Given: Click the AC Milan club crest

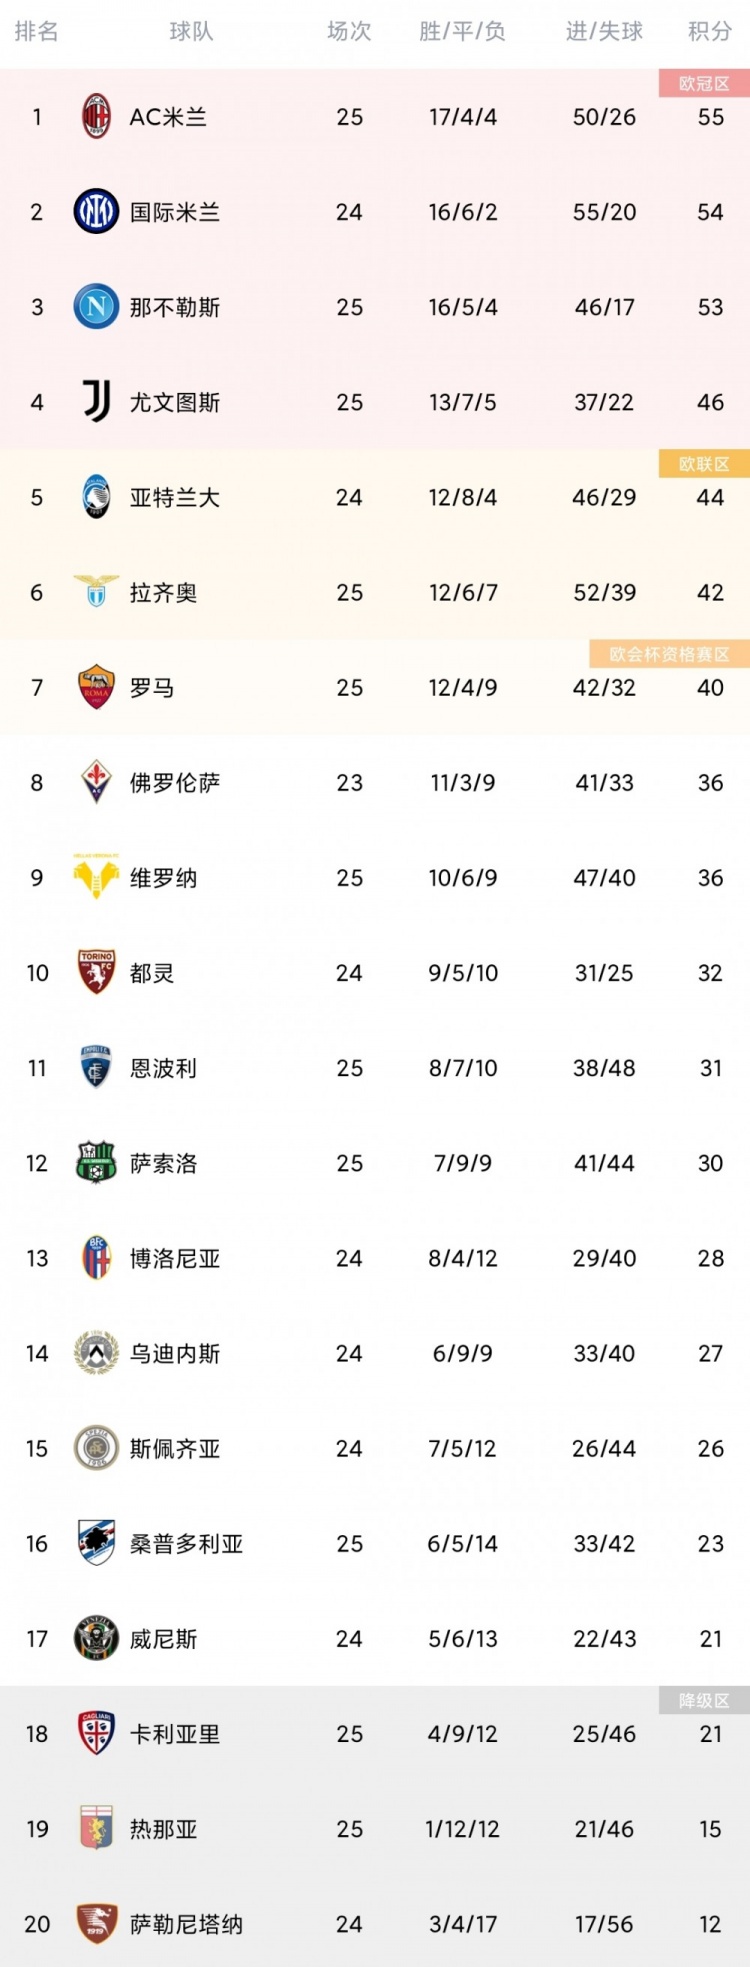Looking at the screenshot, I should tap(96, 117).
